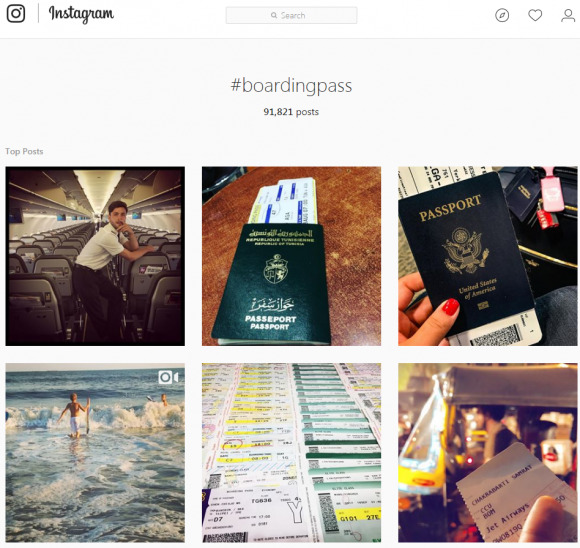Focus the Search input field

[291, 15]
